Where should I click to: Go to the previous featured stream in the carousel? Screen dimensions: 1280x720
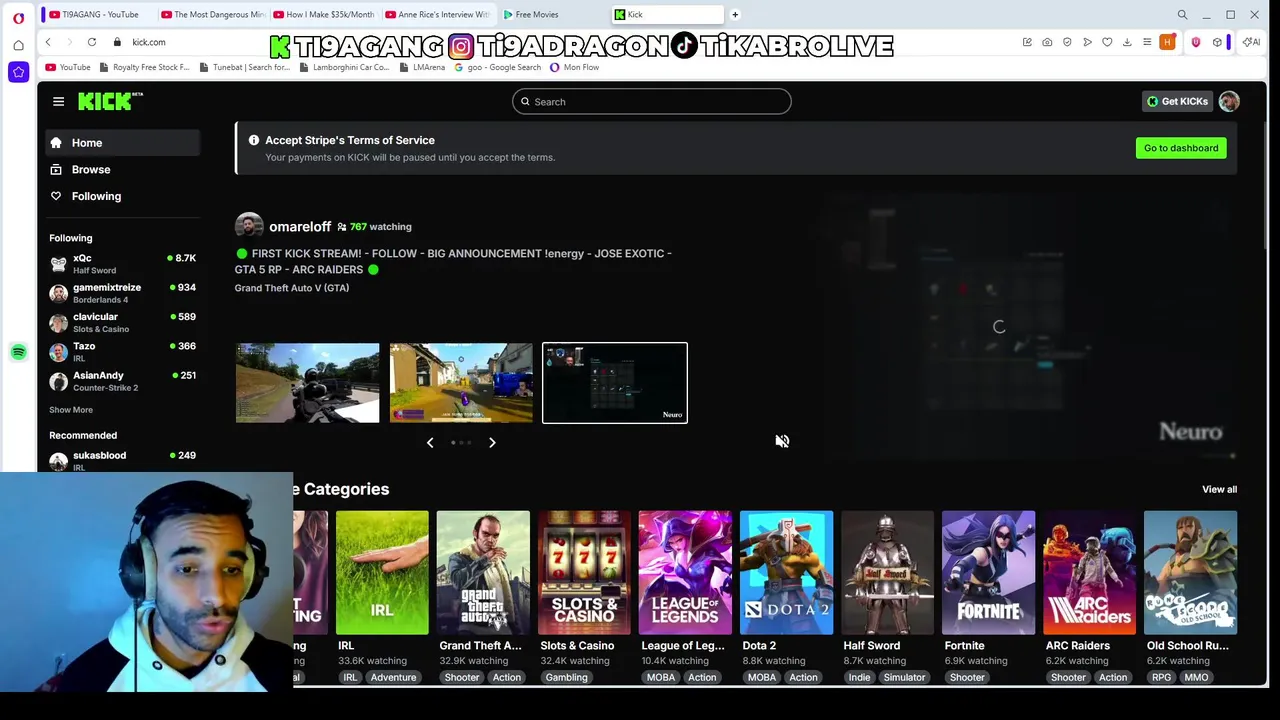click(x=430, y=442)
